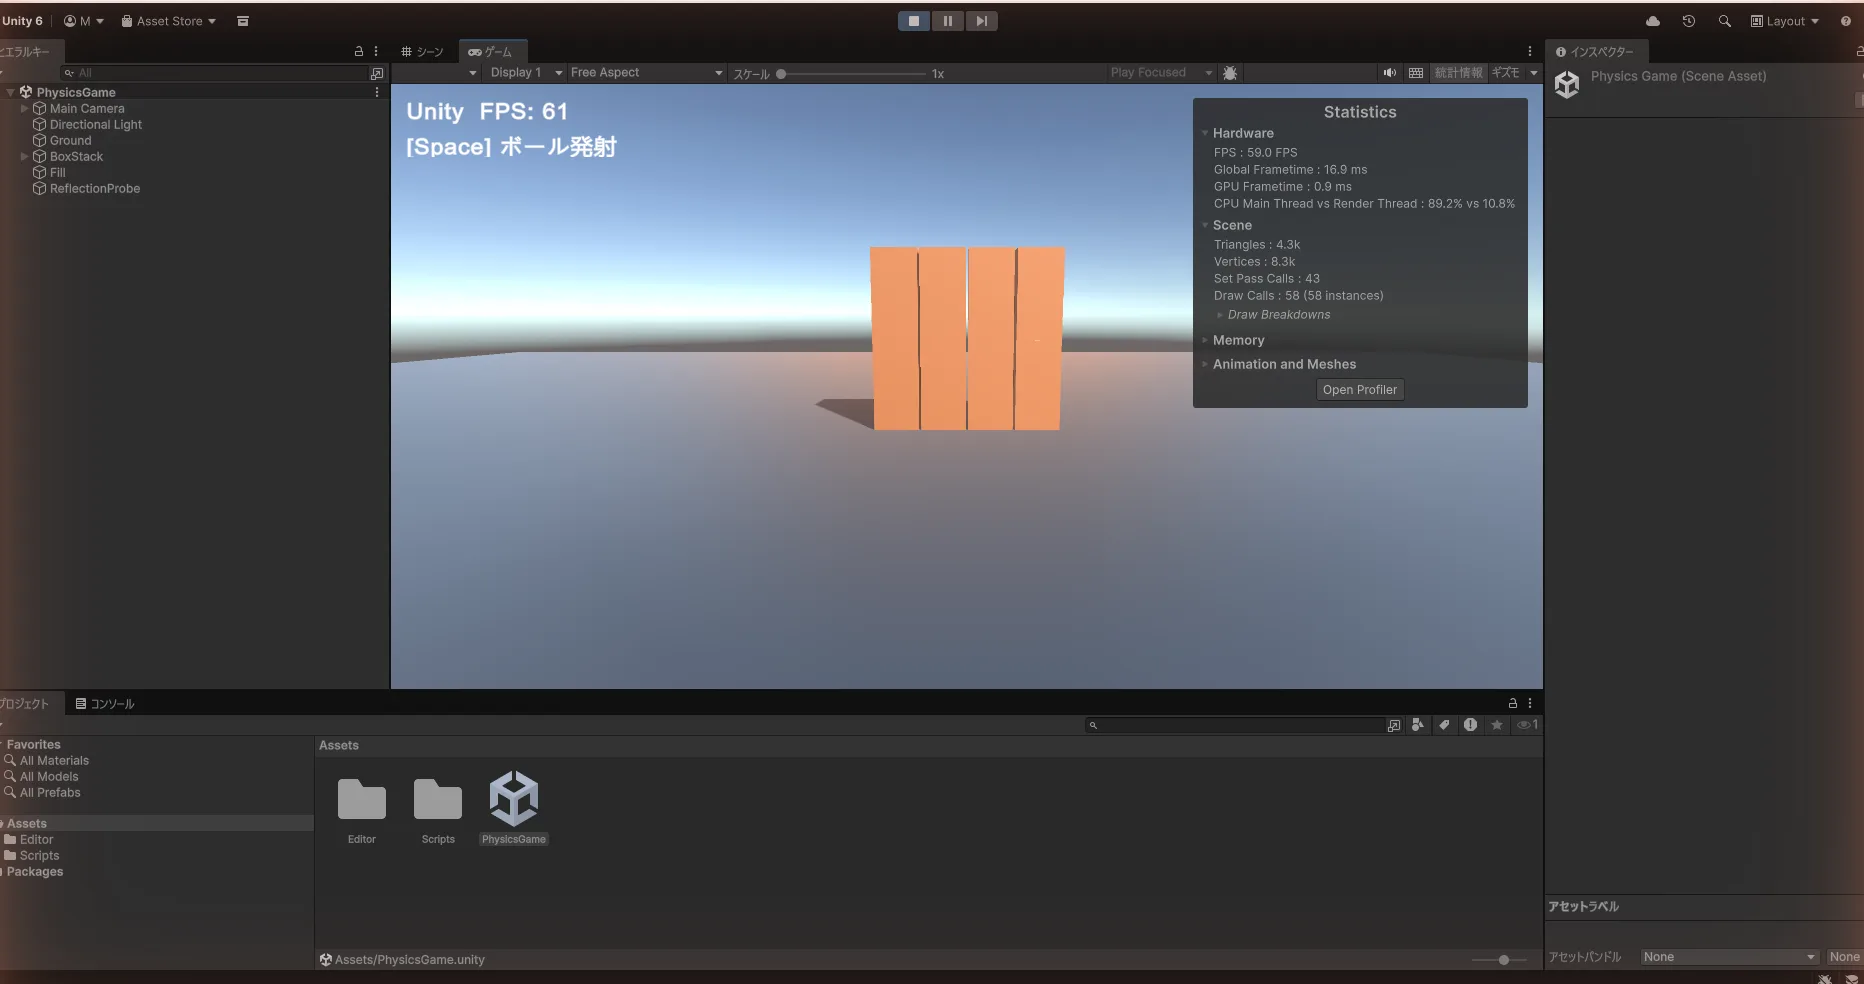Viewport: 1864px width, 984px height.
Task: Open the Editor folder thumbnail in Assets
Action: [362, 800]
